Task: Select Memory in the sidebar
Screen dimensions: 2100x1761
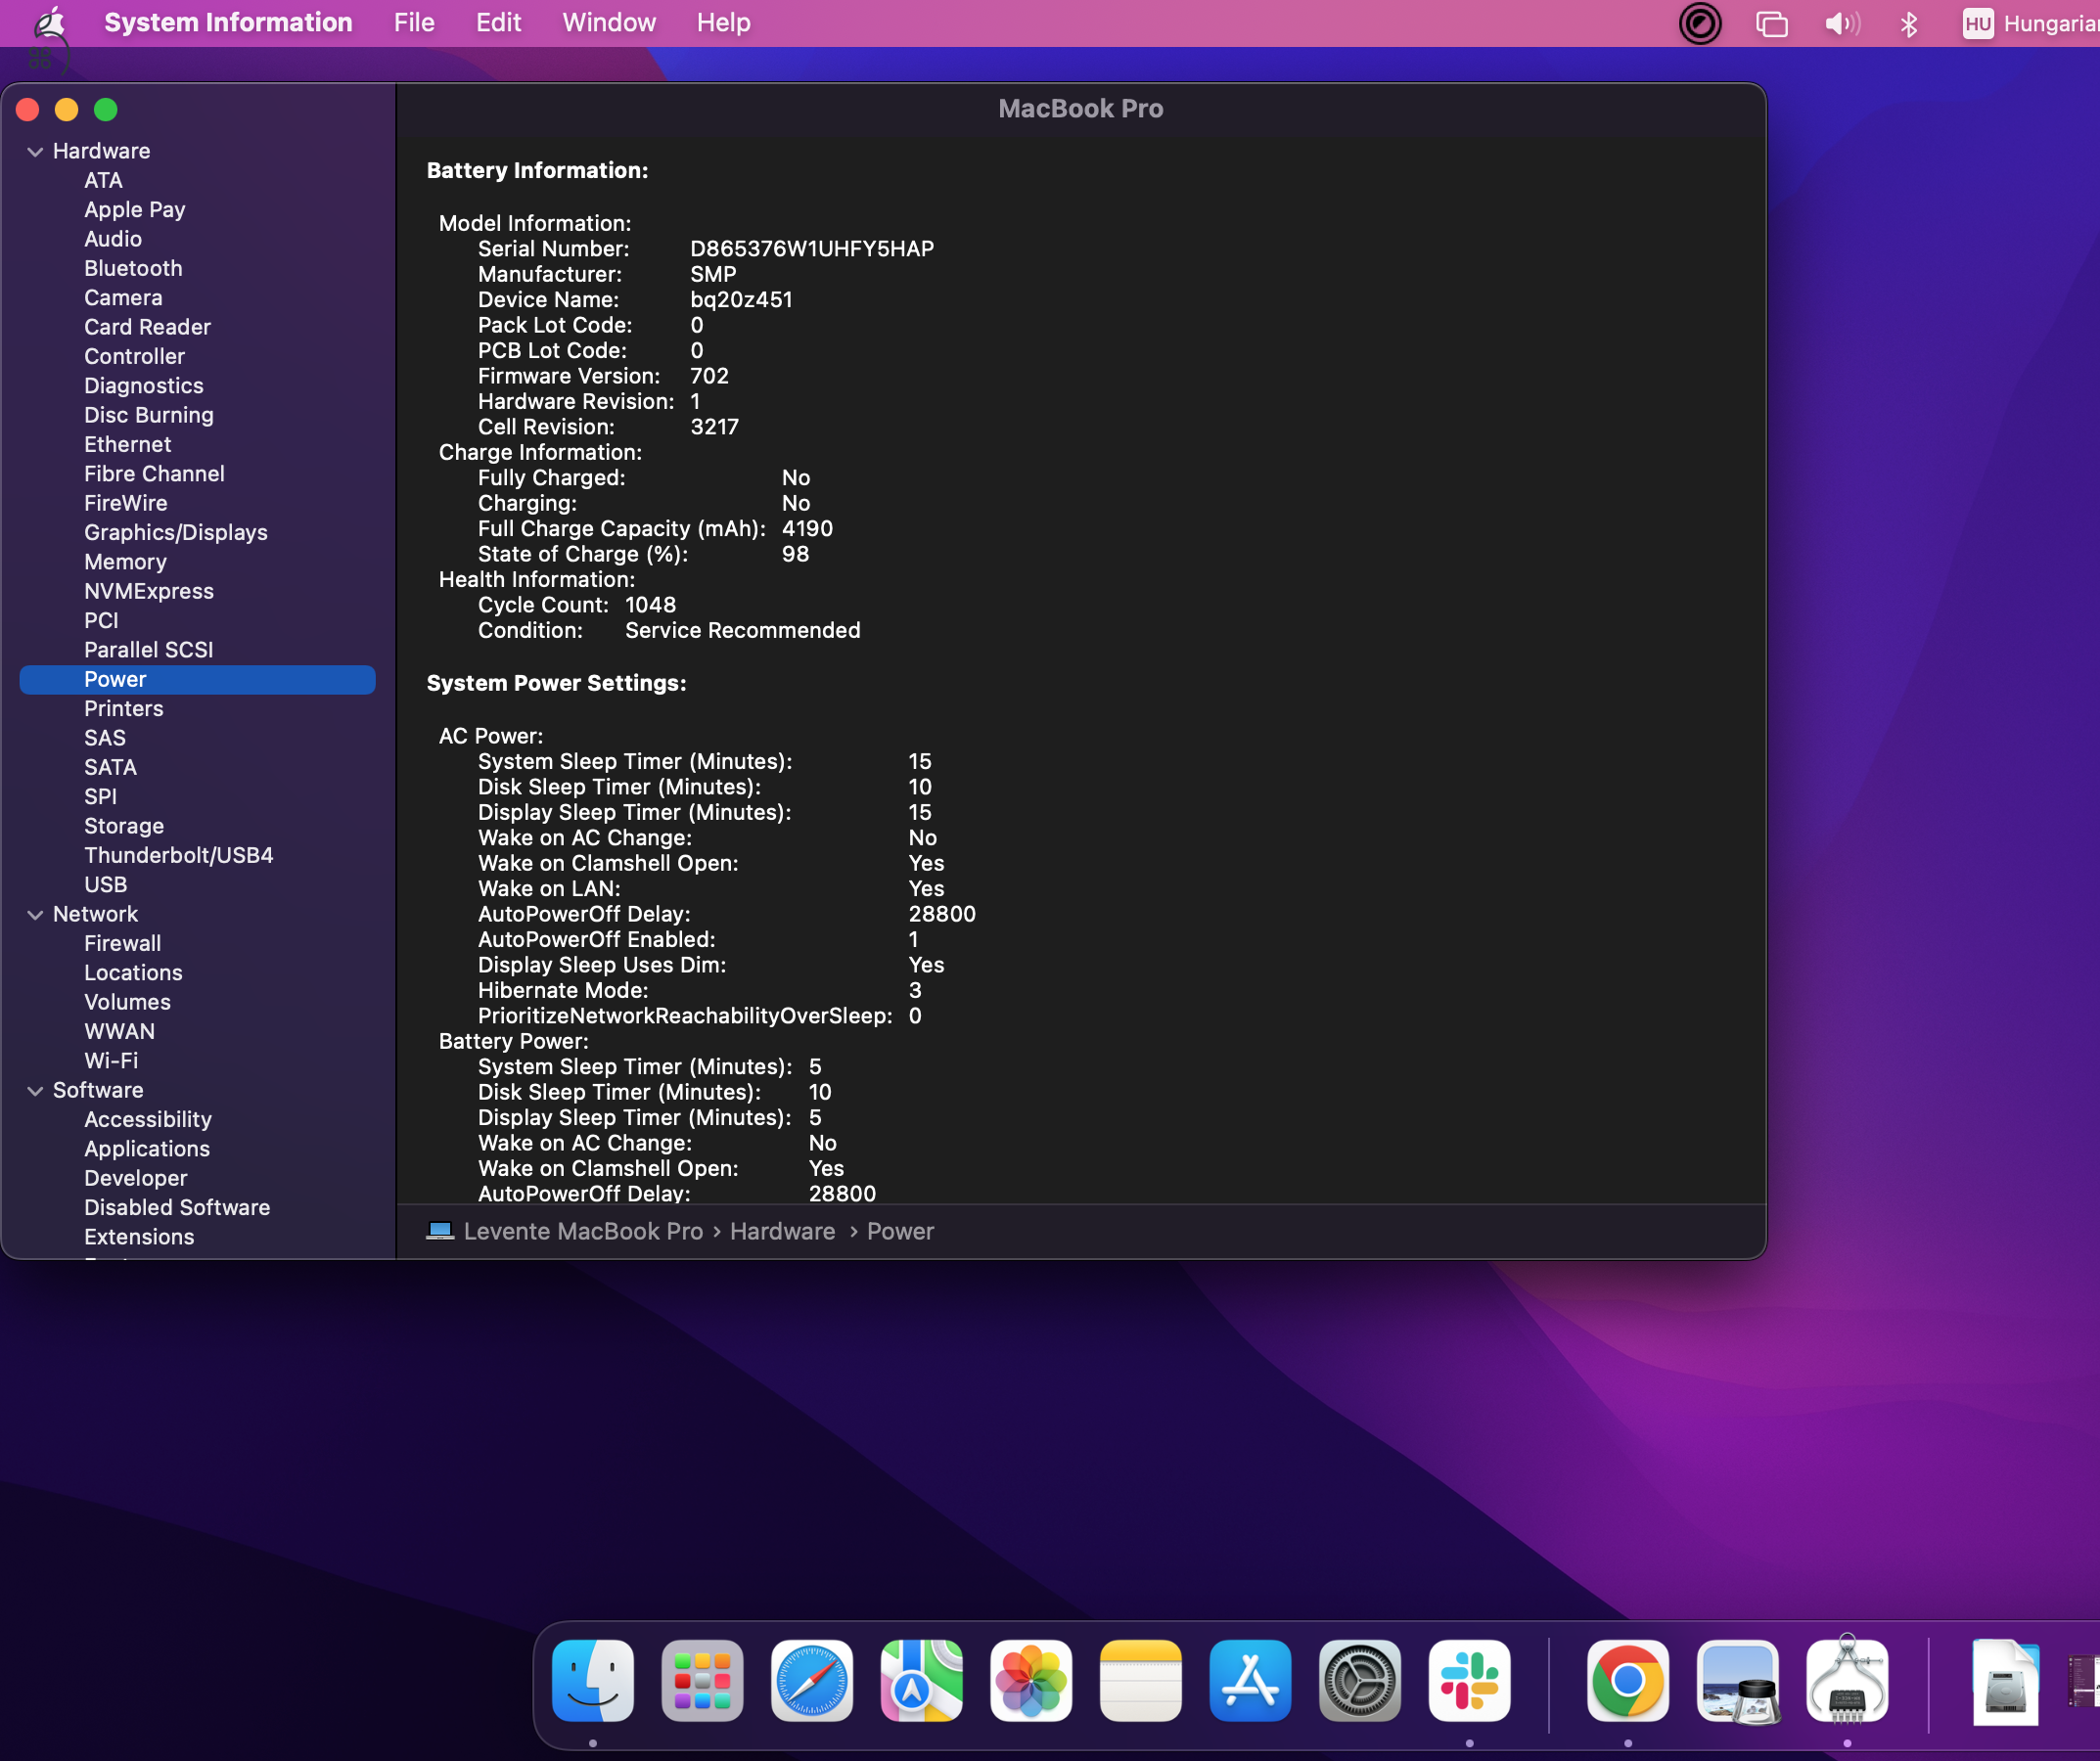Action: click(125, 562)
